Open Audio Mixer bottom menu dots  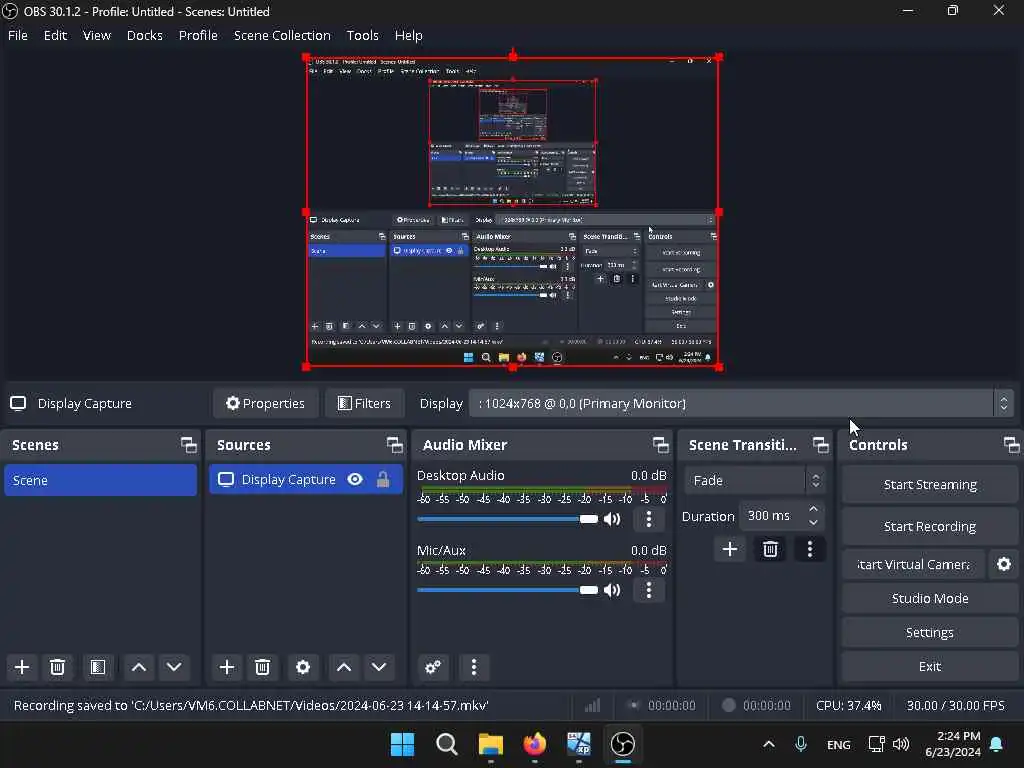pyautogui.click(x=474, y=667)
